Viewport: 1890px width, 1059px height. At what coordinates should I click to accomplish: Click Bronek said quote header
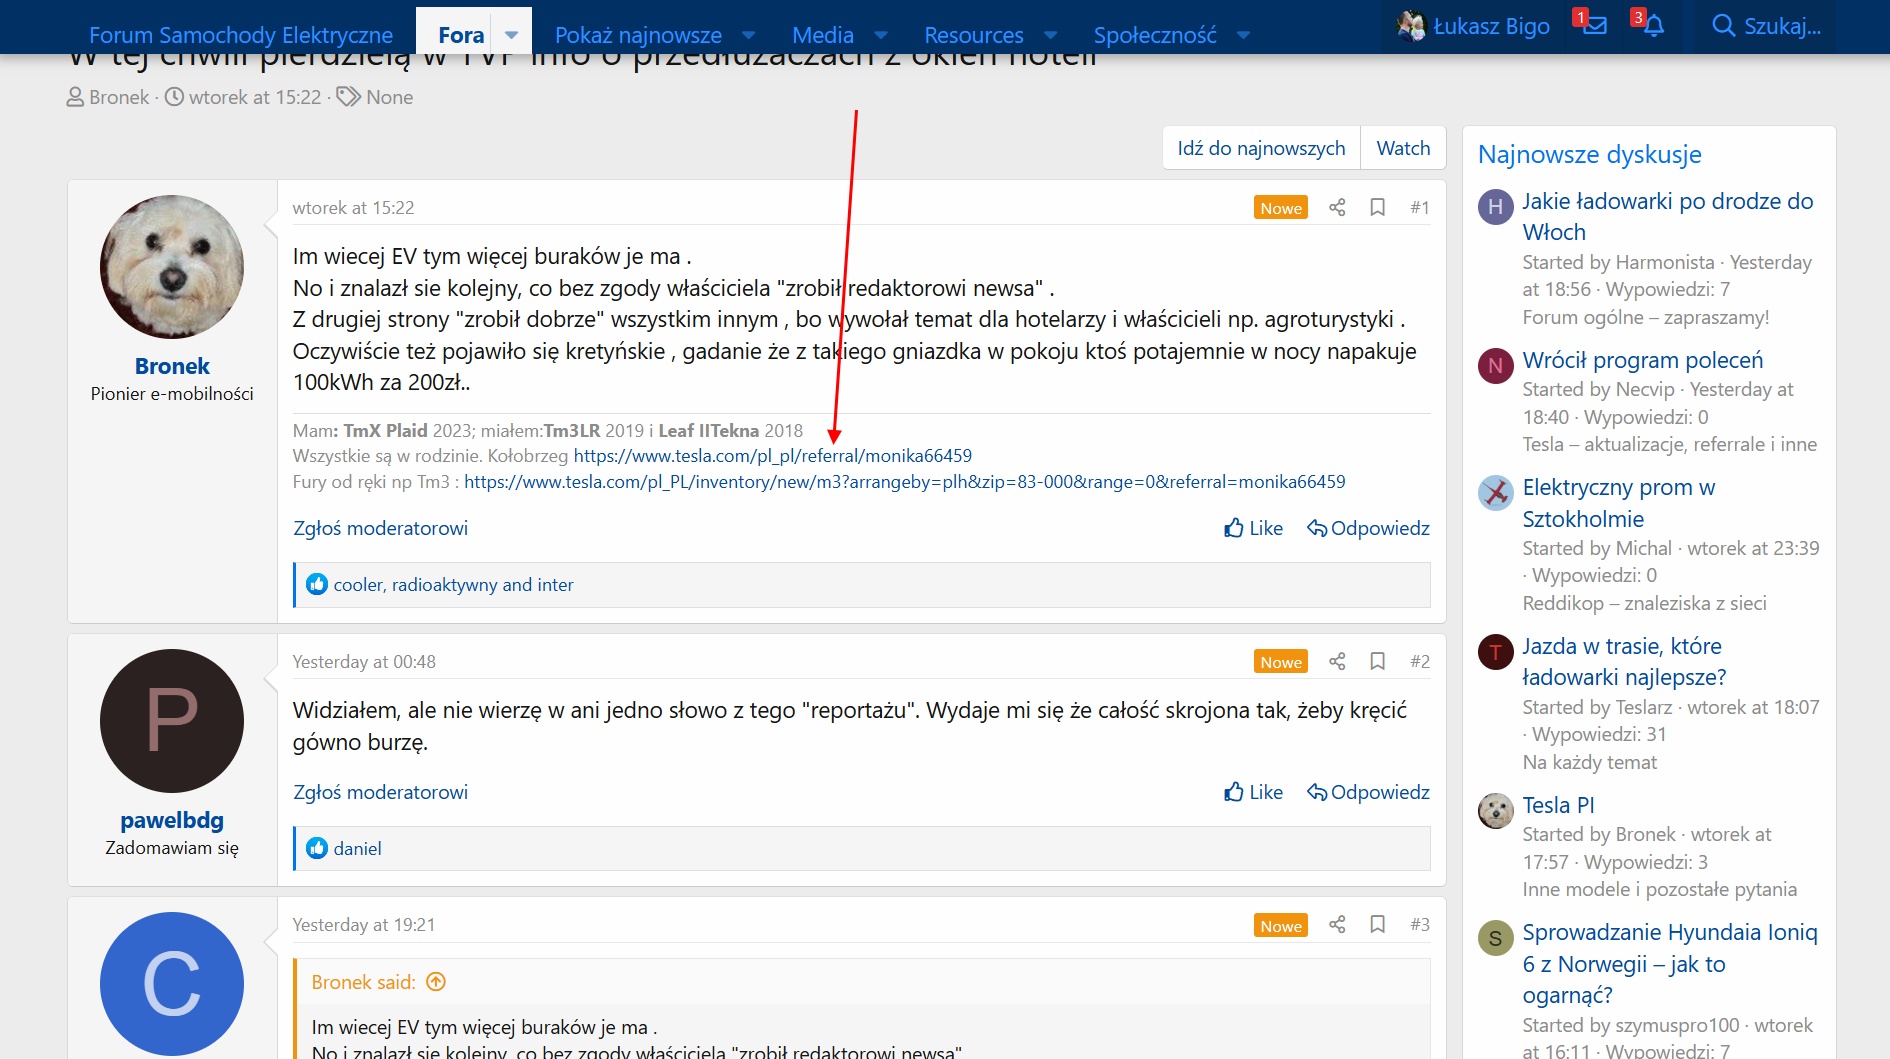363,982
